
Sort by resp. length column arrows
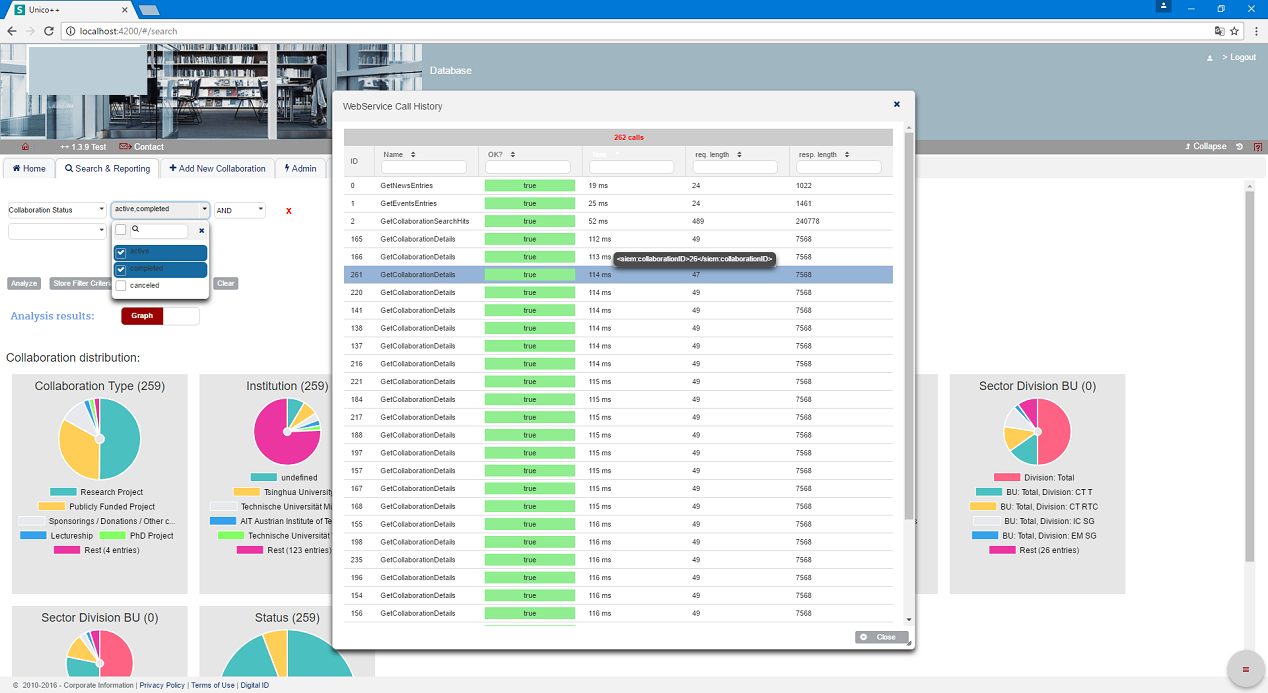(x=847, y=154)
